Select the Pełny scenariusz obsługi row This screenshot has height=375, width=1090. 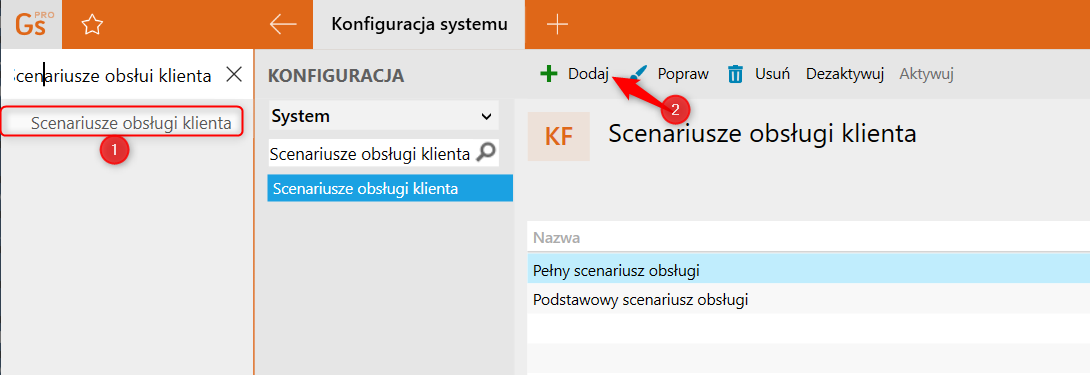tap(808, 269)
